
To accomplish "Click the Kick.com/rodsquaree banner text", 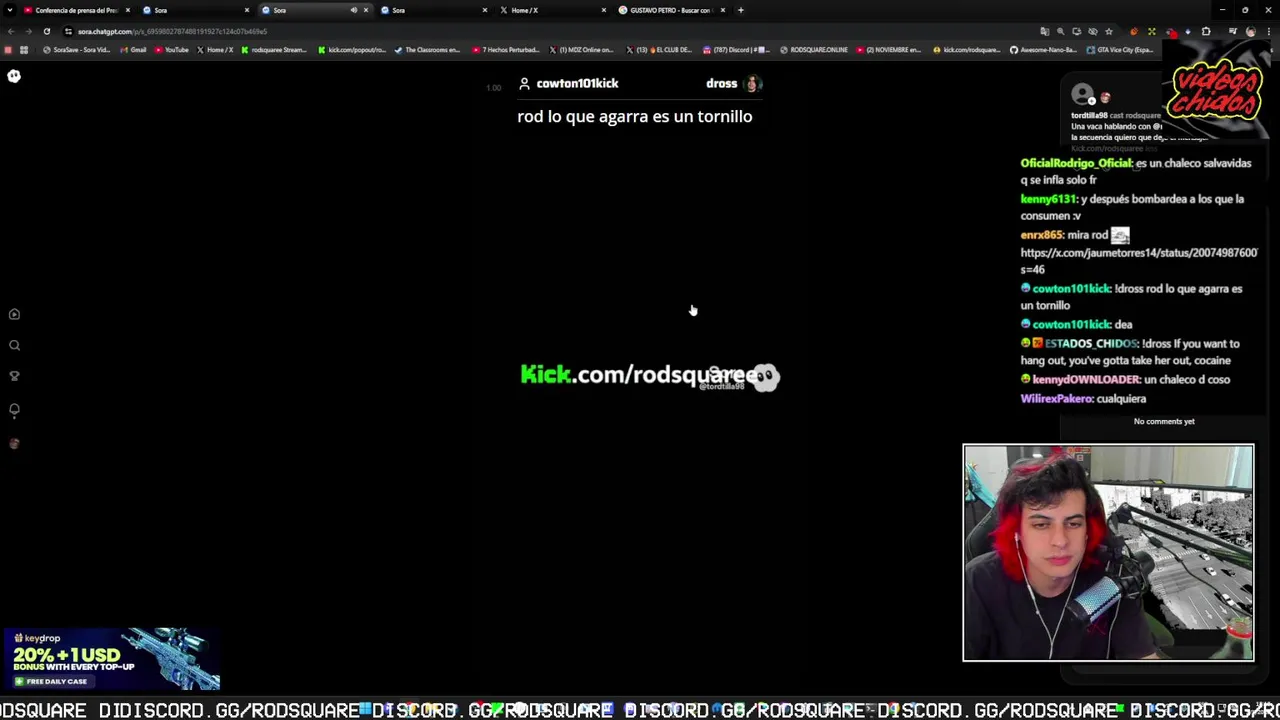I will [637, 375].
